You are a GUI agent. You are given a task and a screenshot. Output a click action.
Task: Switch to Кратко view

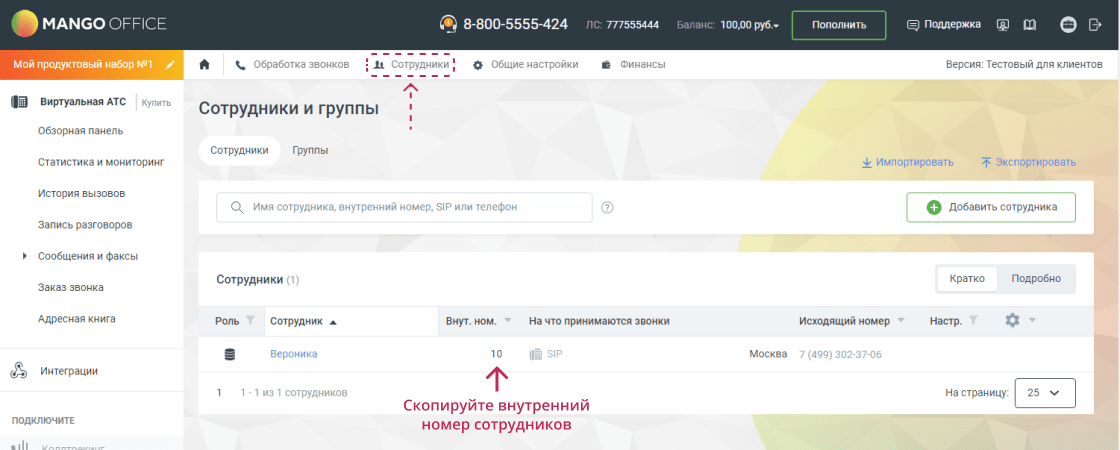tap(967, 279)
